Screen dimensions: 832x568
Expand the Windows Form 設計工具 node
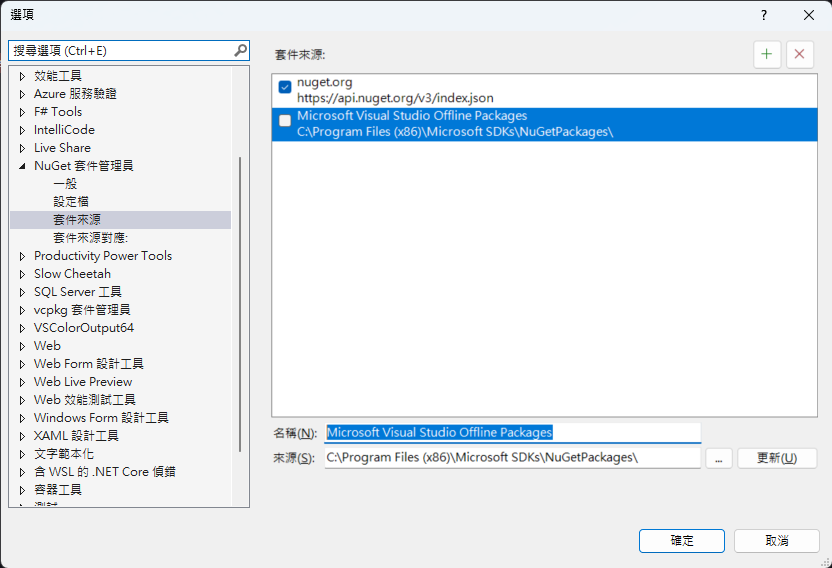click(x=22, y=418)
